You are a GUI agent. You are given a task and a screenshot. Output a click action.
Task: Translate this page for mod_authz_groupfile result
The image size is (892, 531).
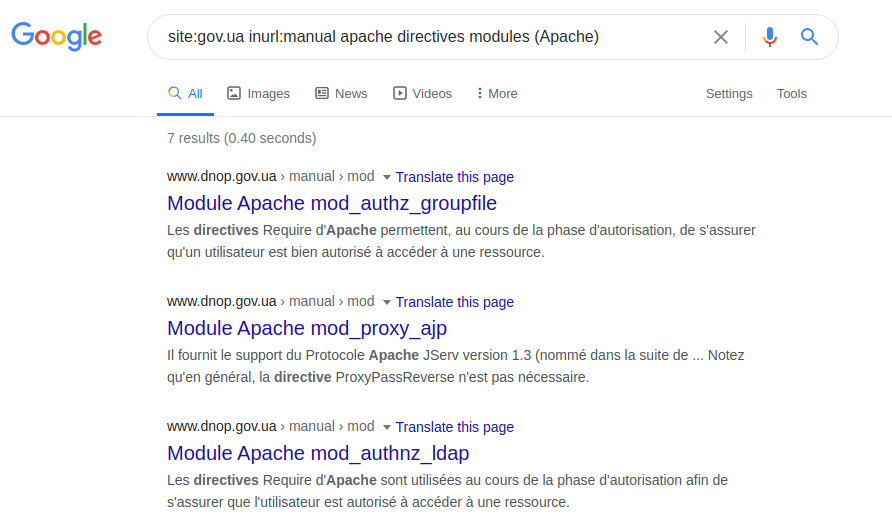(455, 177)
